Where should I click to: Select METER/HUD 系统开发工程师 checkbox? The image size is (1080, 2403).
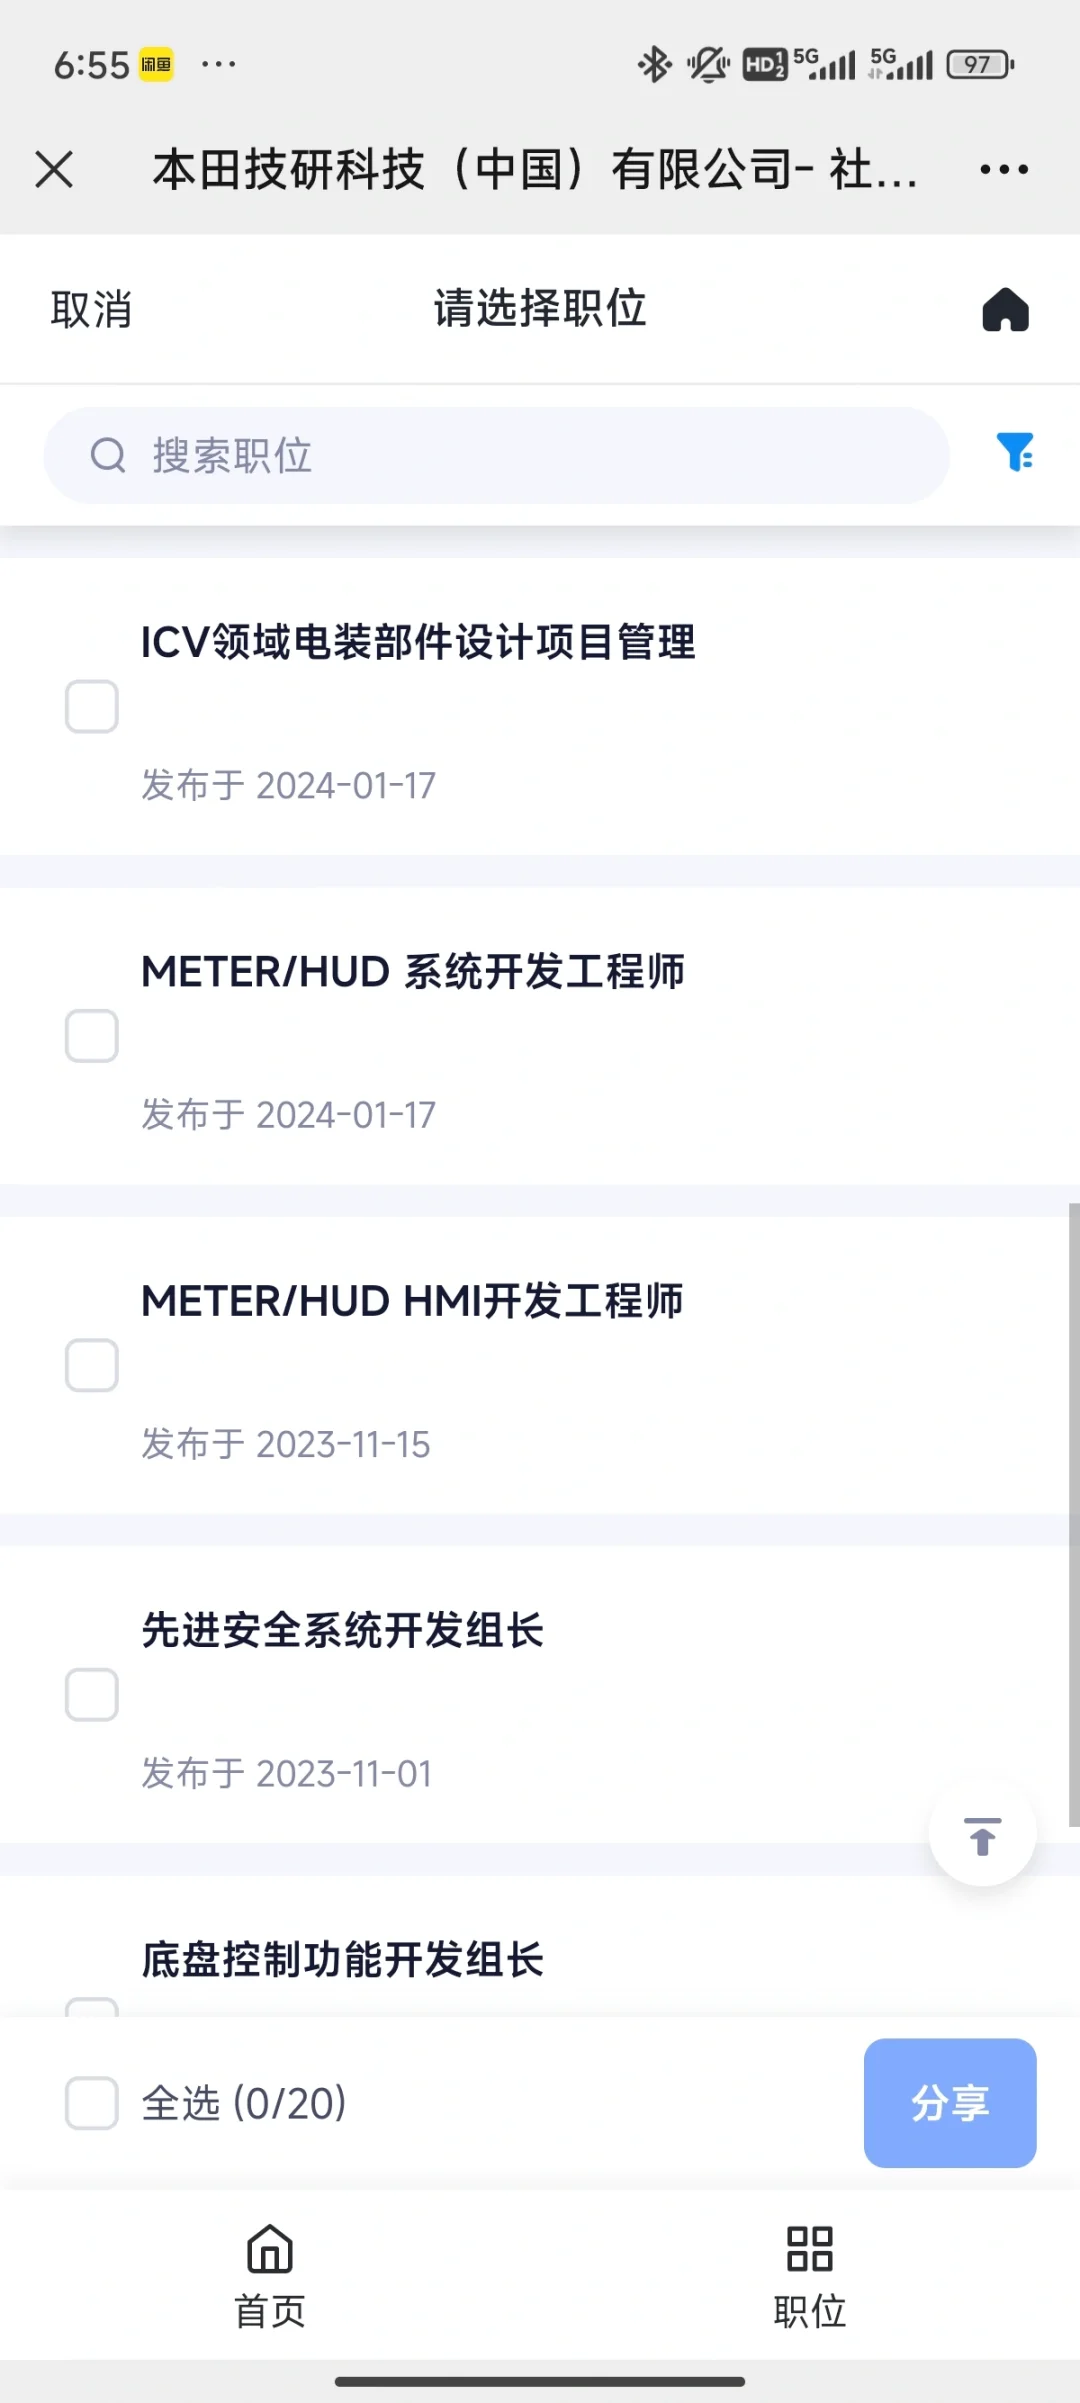click(x=92, y=1036)
